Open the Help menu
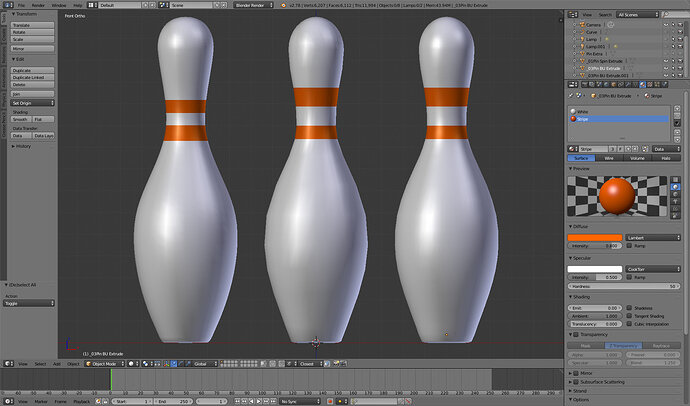 [77, 5]
